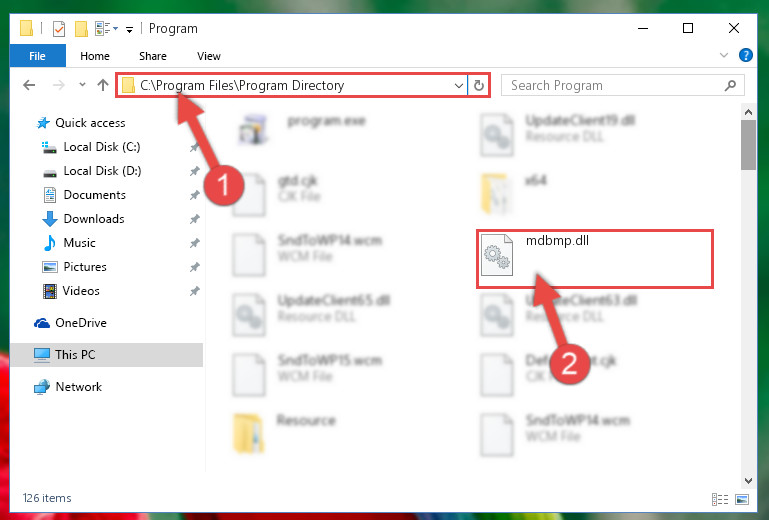Viewport: 769px width, 520px height.
Task: Click the New folder icon in title bar
Action: pos(81,29)
